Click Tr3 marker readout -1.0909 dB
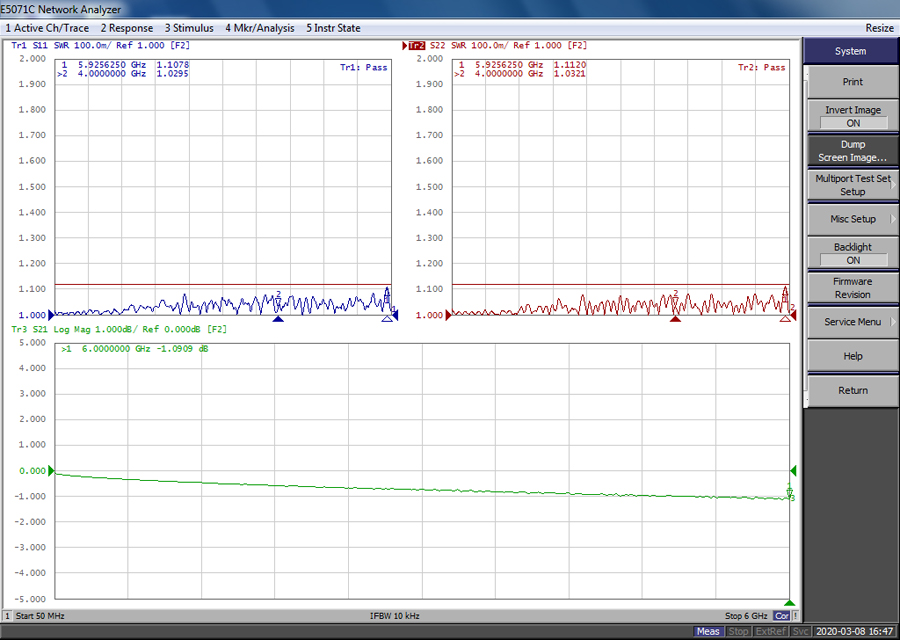The height and width of the screenshot is (640, 900). point(183,349)
